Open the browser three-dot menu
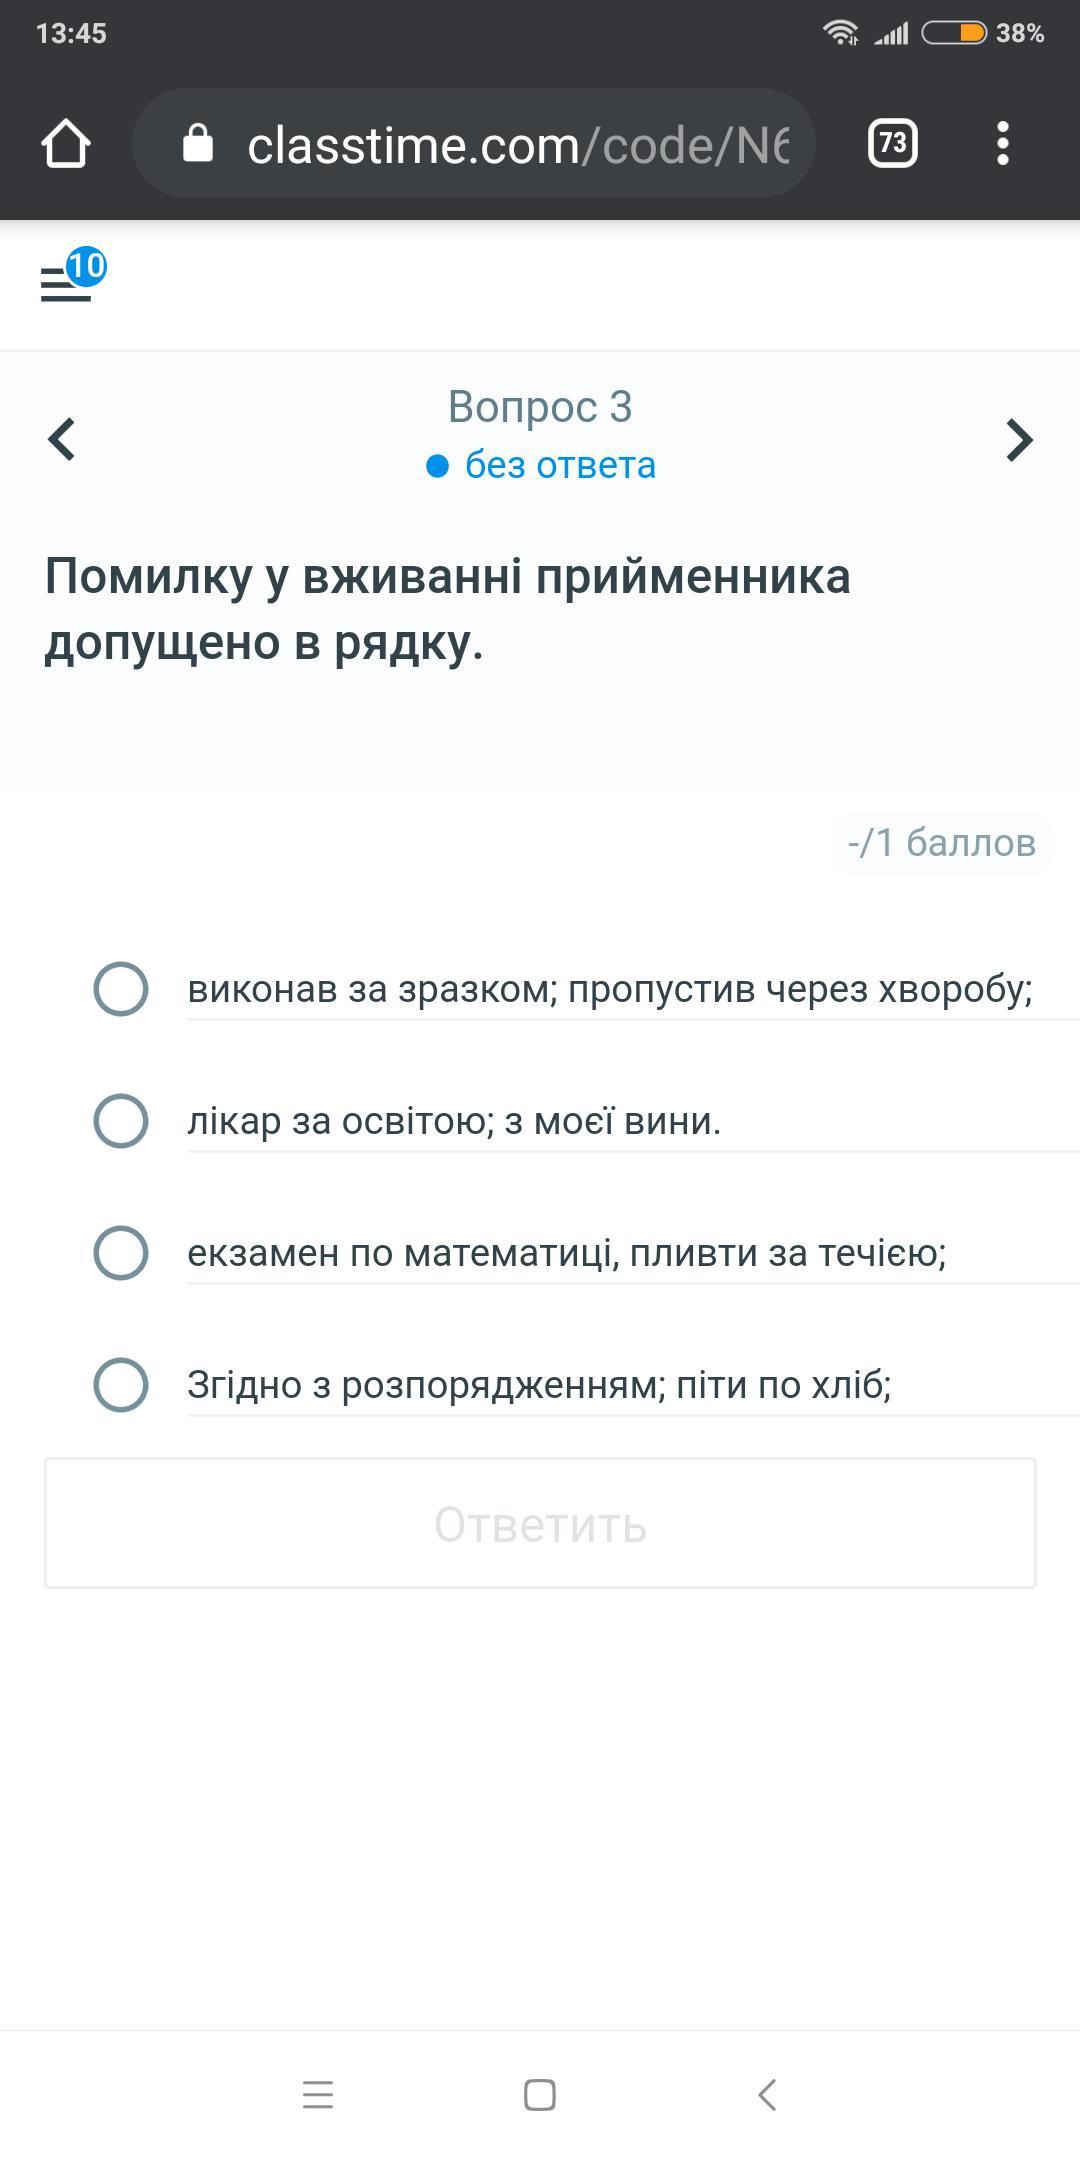 tap(1003, 143)
